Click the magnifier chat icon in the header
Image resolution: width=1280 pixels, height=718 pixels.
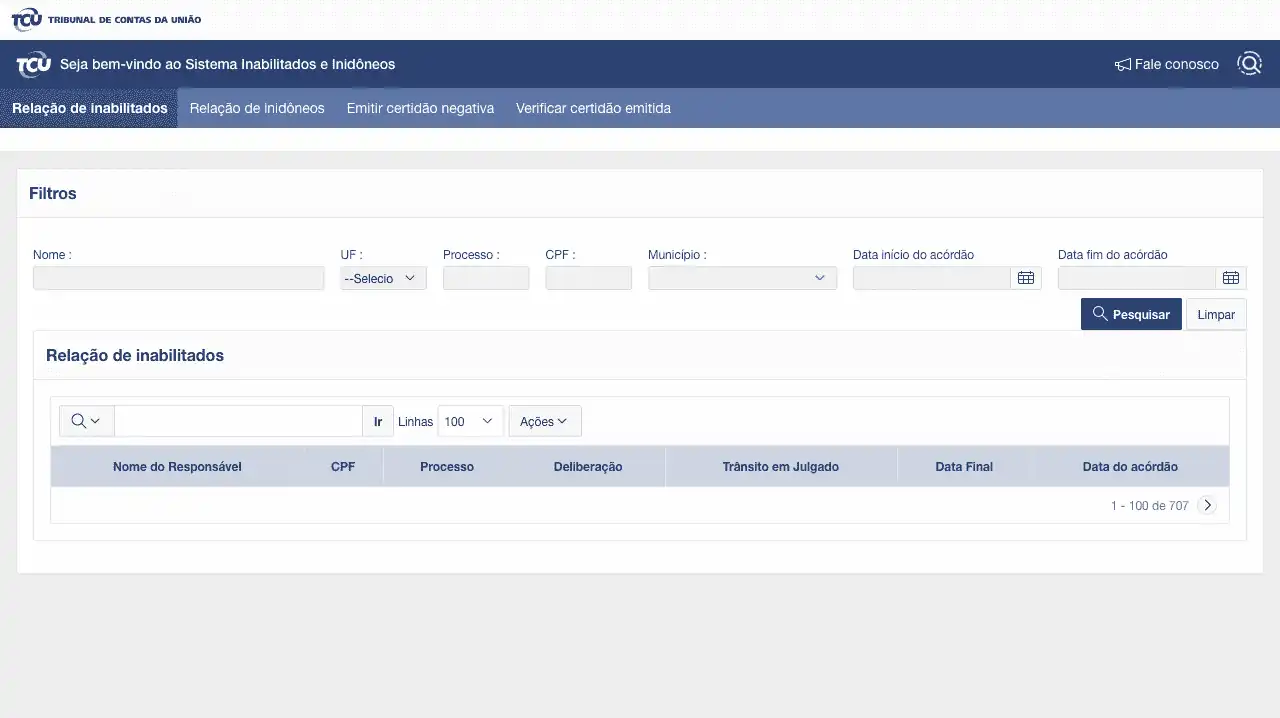[x=1249, y=64]
